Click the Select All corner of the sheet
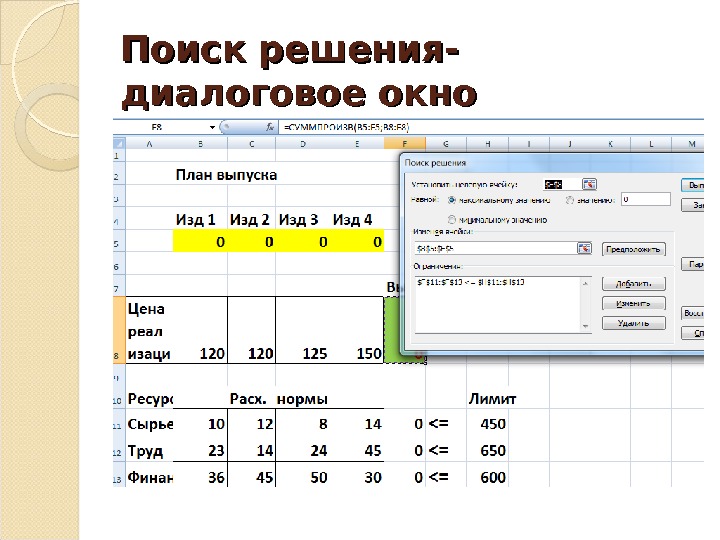The width and height of the screenshot is (720, 540). pos(119,144)
